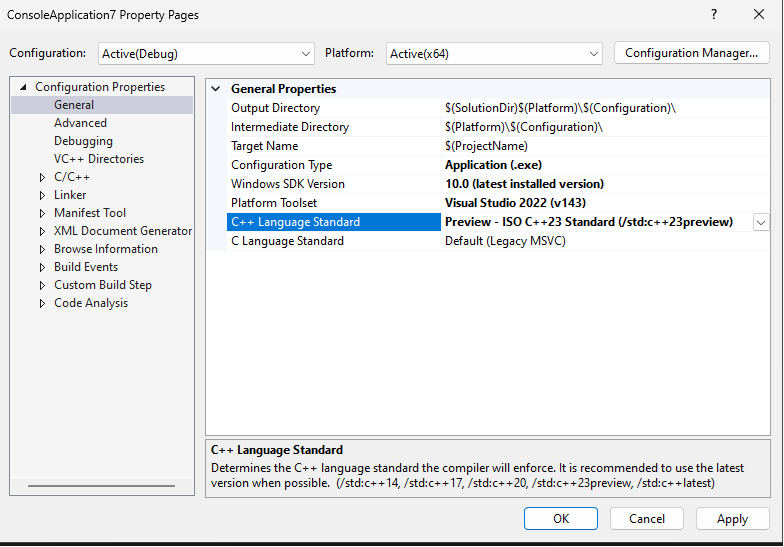Click the Cancel button
The image size is (784, 547).
click(x=646, y=518)
